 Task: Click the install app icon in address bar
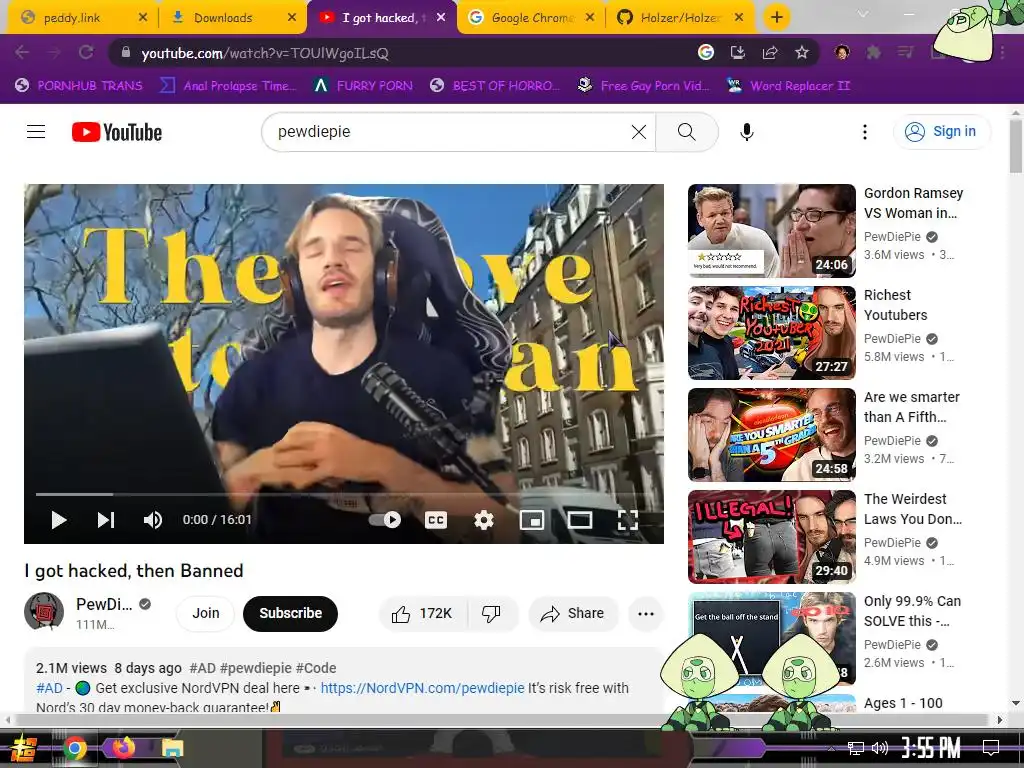[737, 53]
